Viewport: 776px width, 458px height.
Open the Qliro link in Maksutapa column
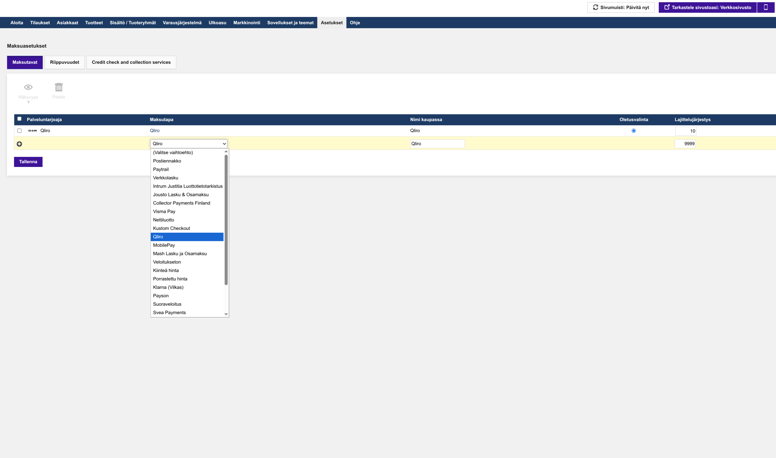155,131
